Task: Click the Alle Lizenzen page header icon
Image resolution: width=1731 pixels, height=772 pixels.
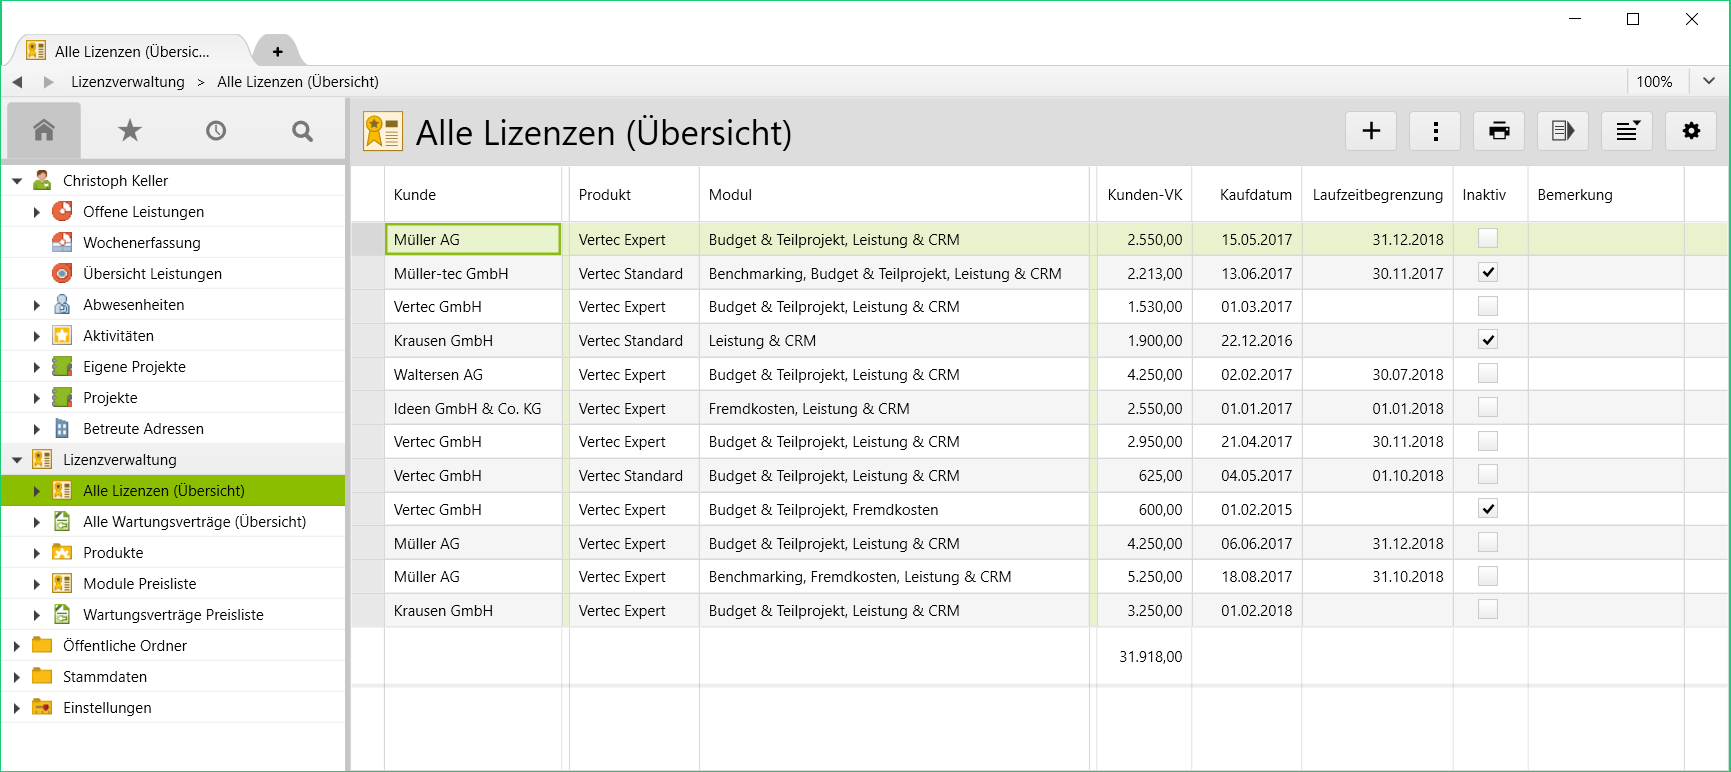Action: [x=383, y=132]
